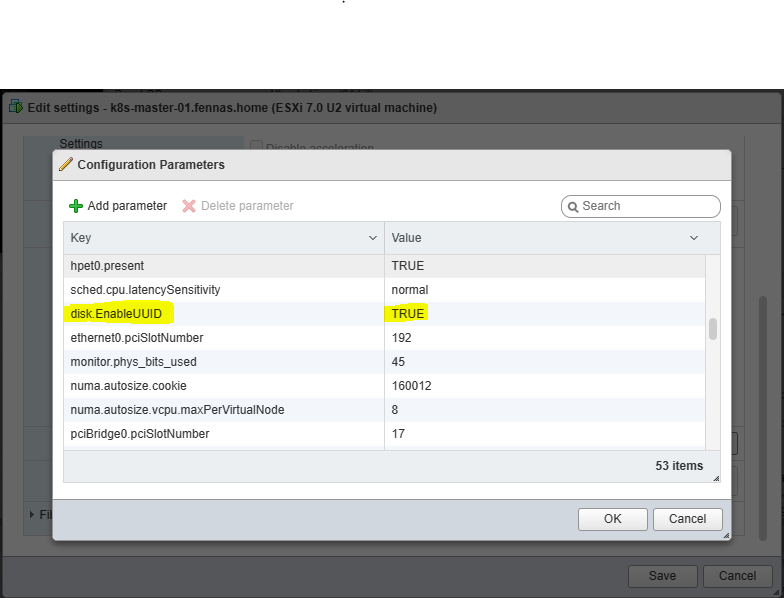784x598 pixels.
Task: Click the green plus Add parameter icon
Action: [x=76, y=206]
